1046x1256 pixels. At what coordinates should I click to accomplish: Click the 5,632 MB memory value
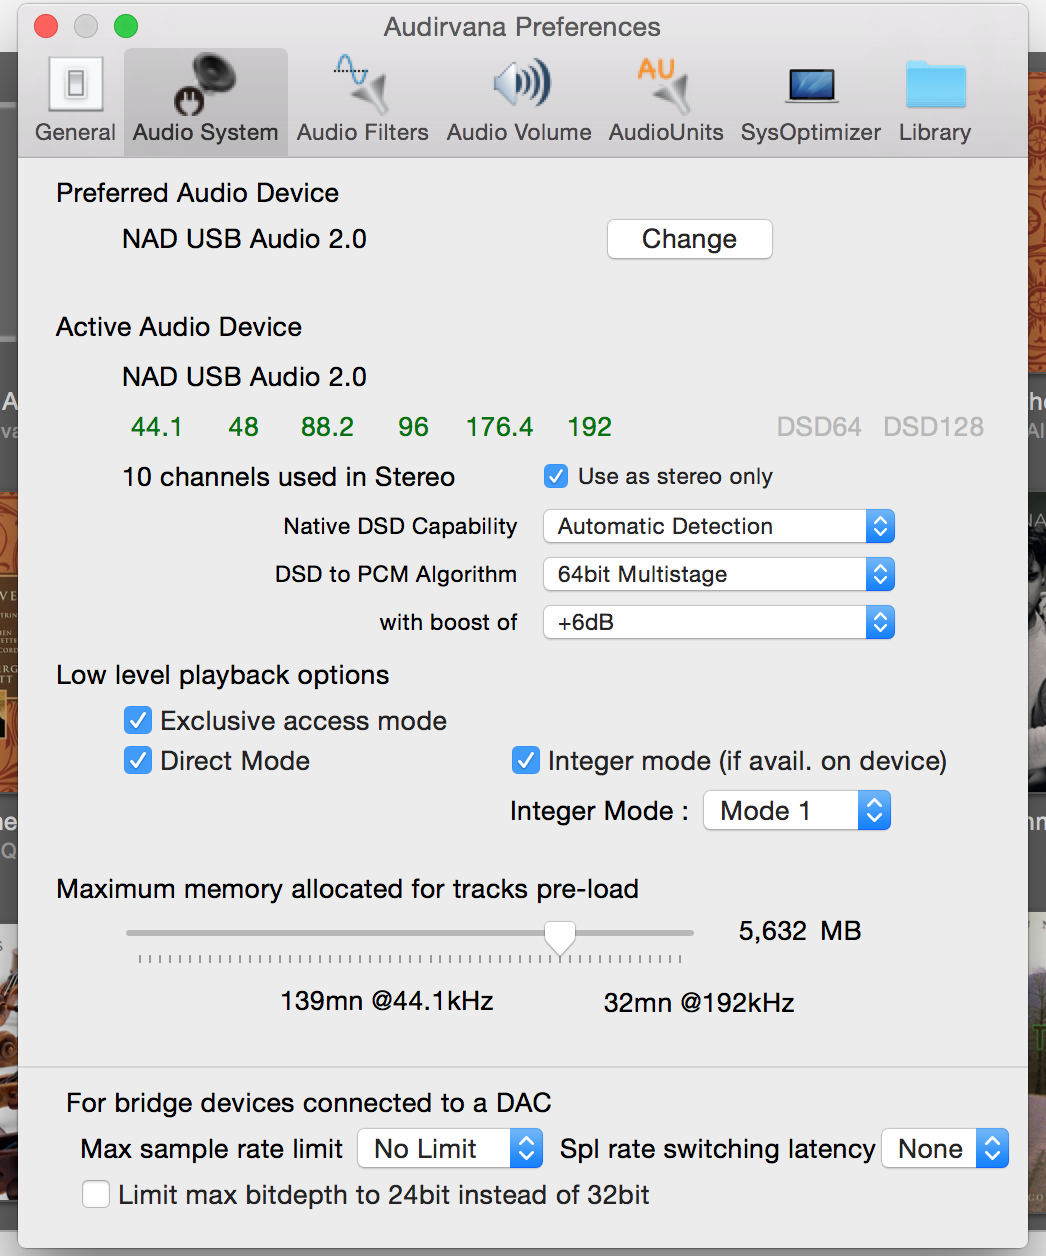tap(800, 931)
